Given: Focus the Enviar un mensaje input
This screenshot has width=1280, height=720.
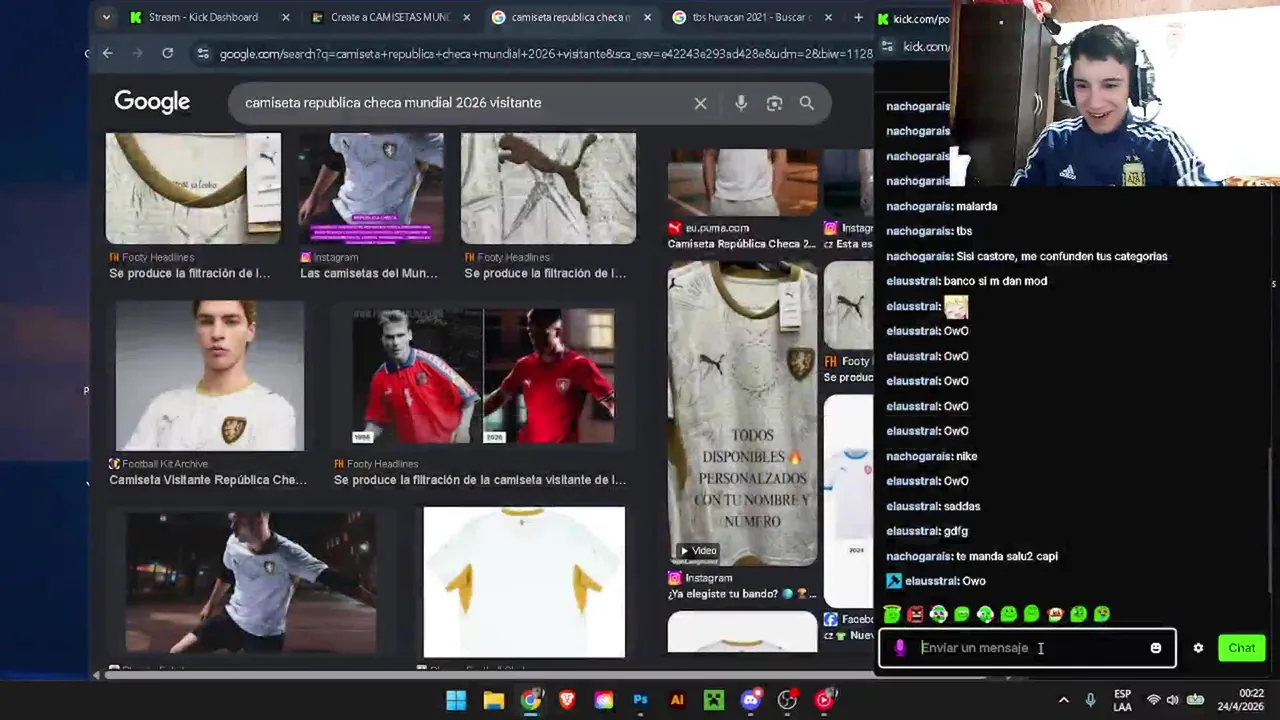Looking at the screenshot, I should 1027,648.
